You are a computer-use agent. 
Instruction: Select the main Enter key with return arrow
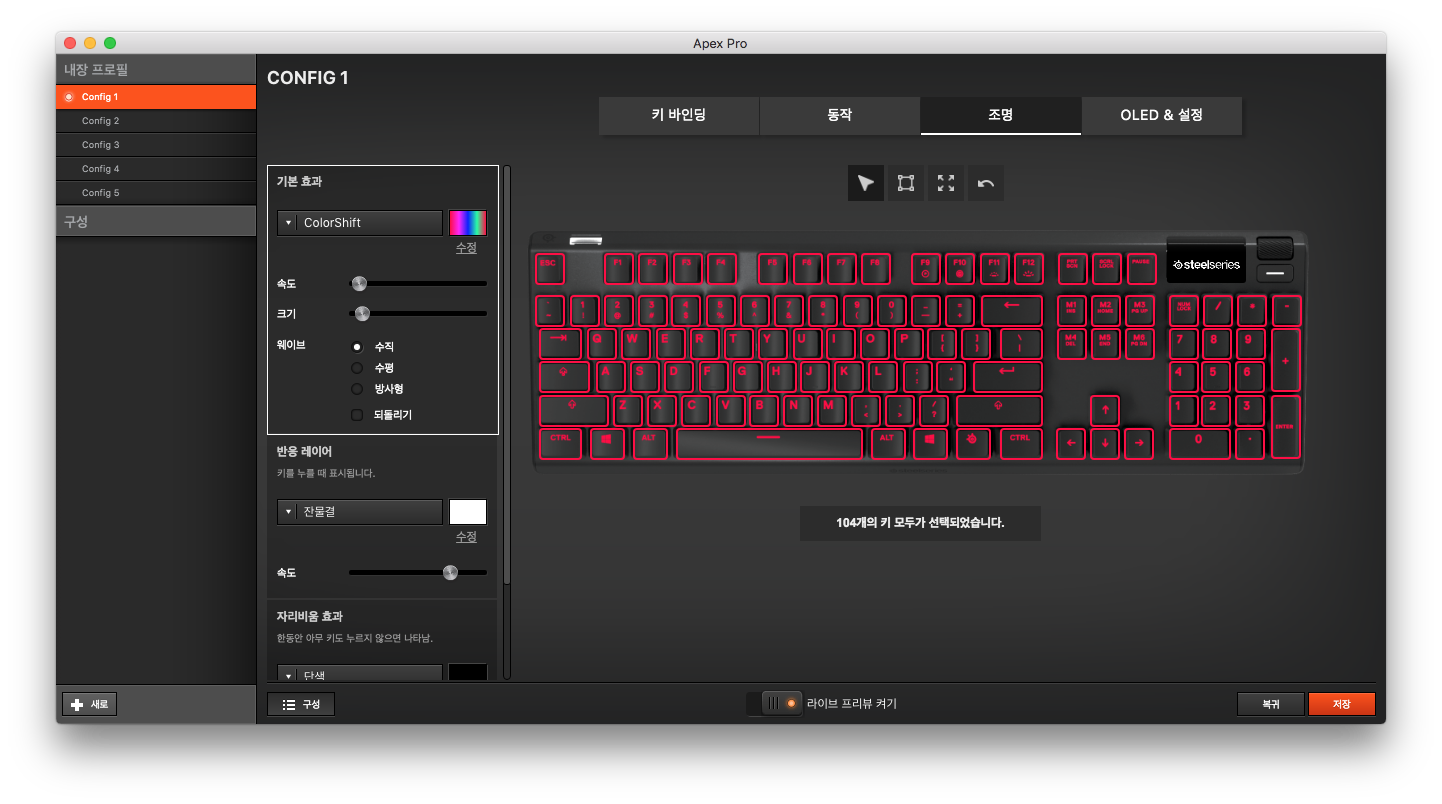pos(1007,376)
